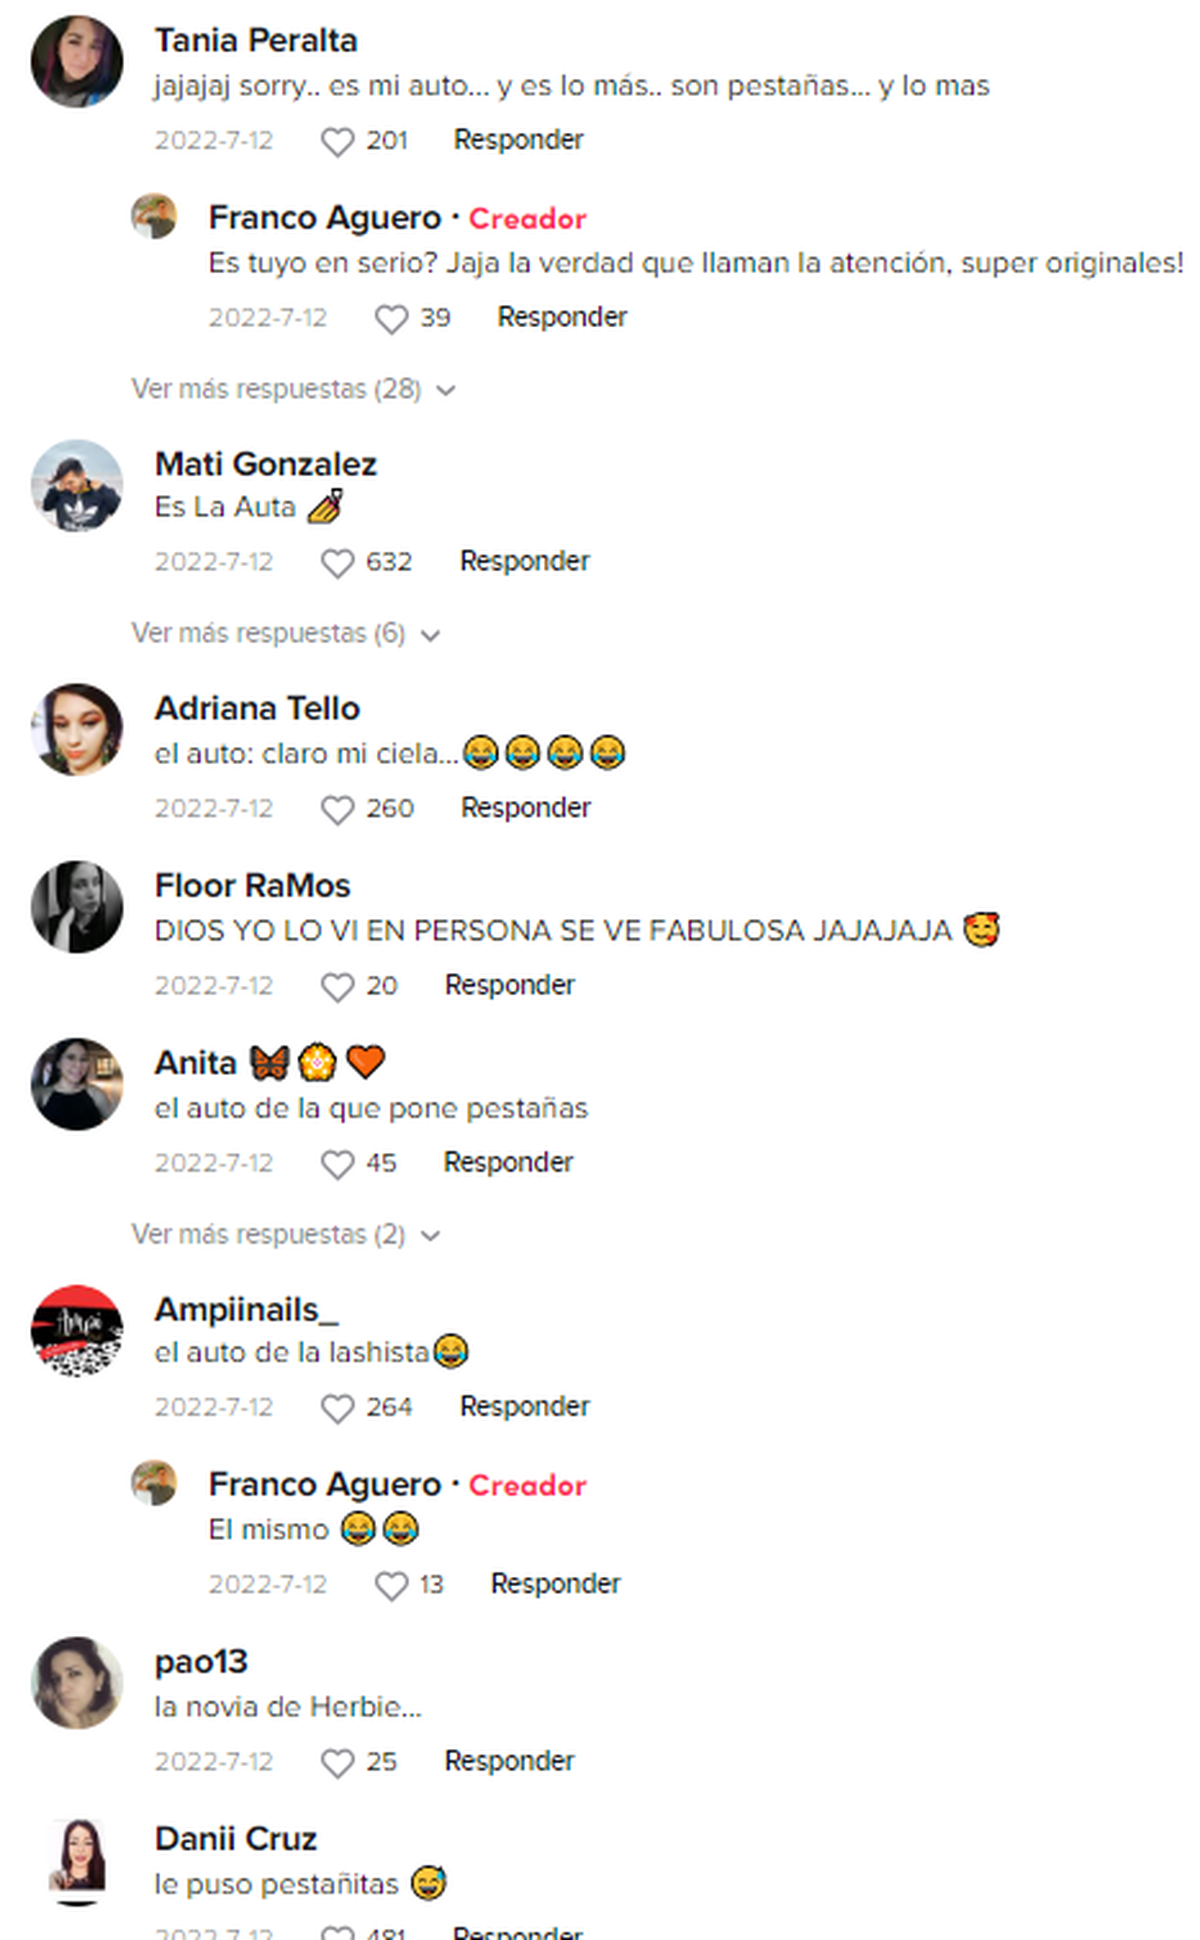Tap the heart on Mati Gonzalez's comment
The height and width of the screenshot is (1940, 1200).
[x=337, y=563]
